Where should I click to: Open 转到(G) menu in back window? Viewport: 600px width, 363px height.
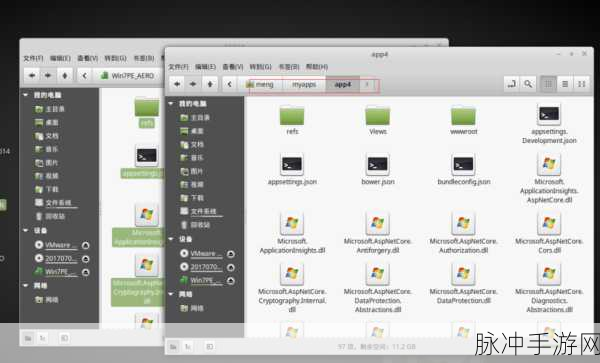(115, 58)
